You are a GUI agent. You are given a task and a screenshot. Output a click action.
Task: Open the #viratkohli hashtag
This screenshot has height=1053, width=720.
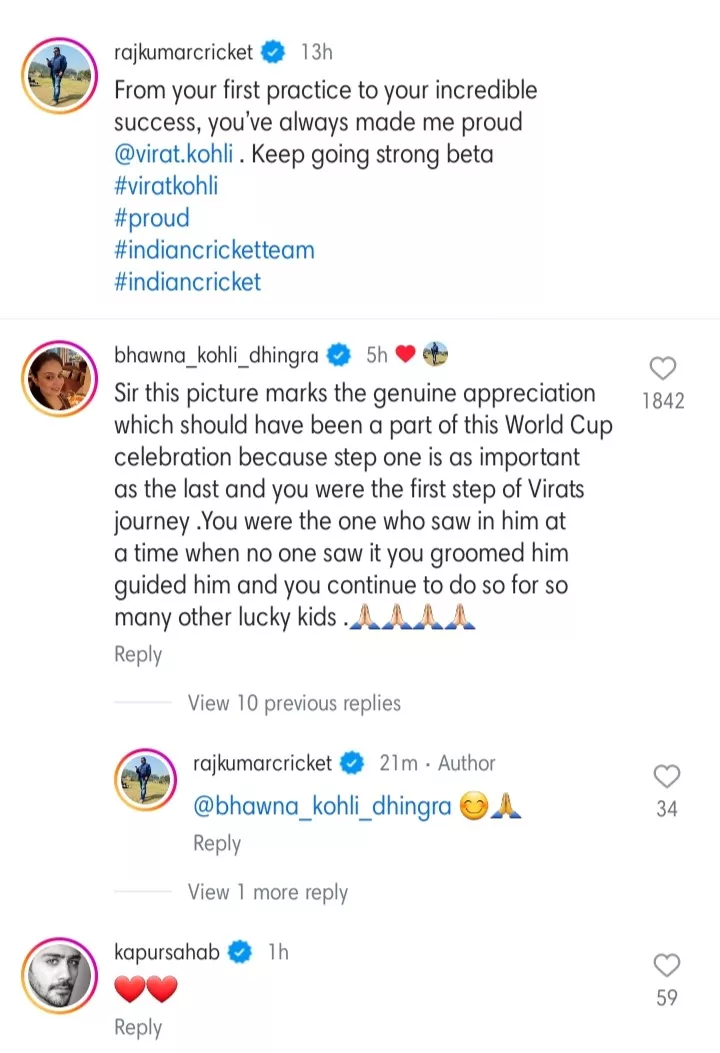166,187
